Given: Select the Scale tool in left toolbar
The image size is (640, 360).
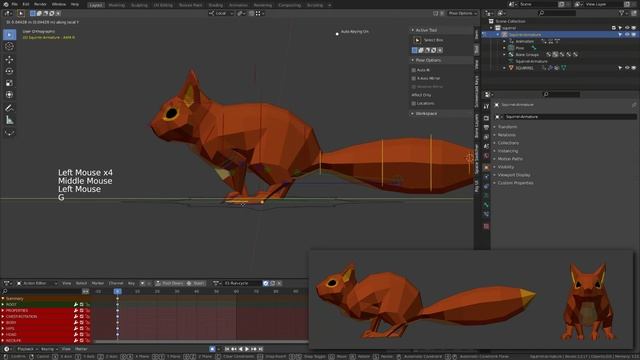Looking at the screenshot, I should click(9, 83).
